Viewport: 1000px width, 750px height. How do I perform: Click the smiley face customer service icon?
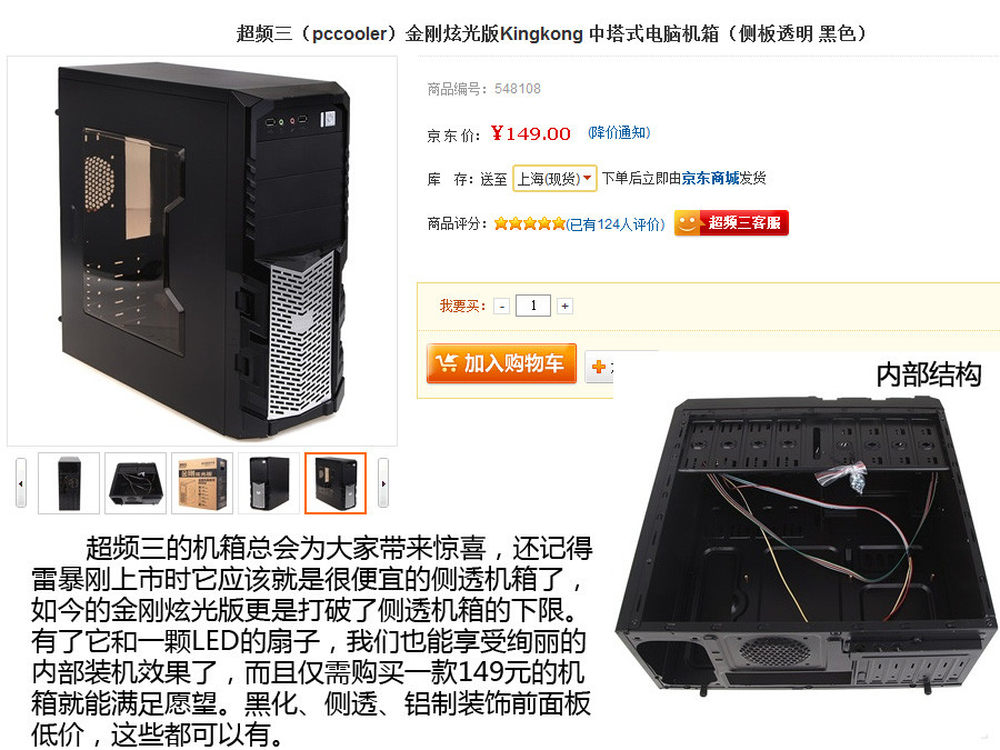point(687,223)
